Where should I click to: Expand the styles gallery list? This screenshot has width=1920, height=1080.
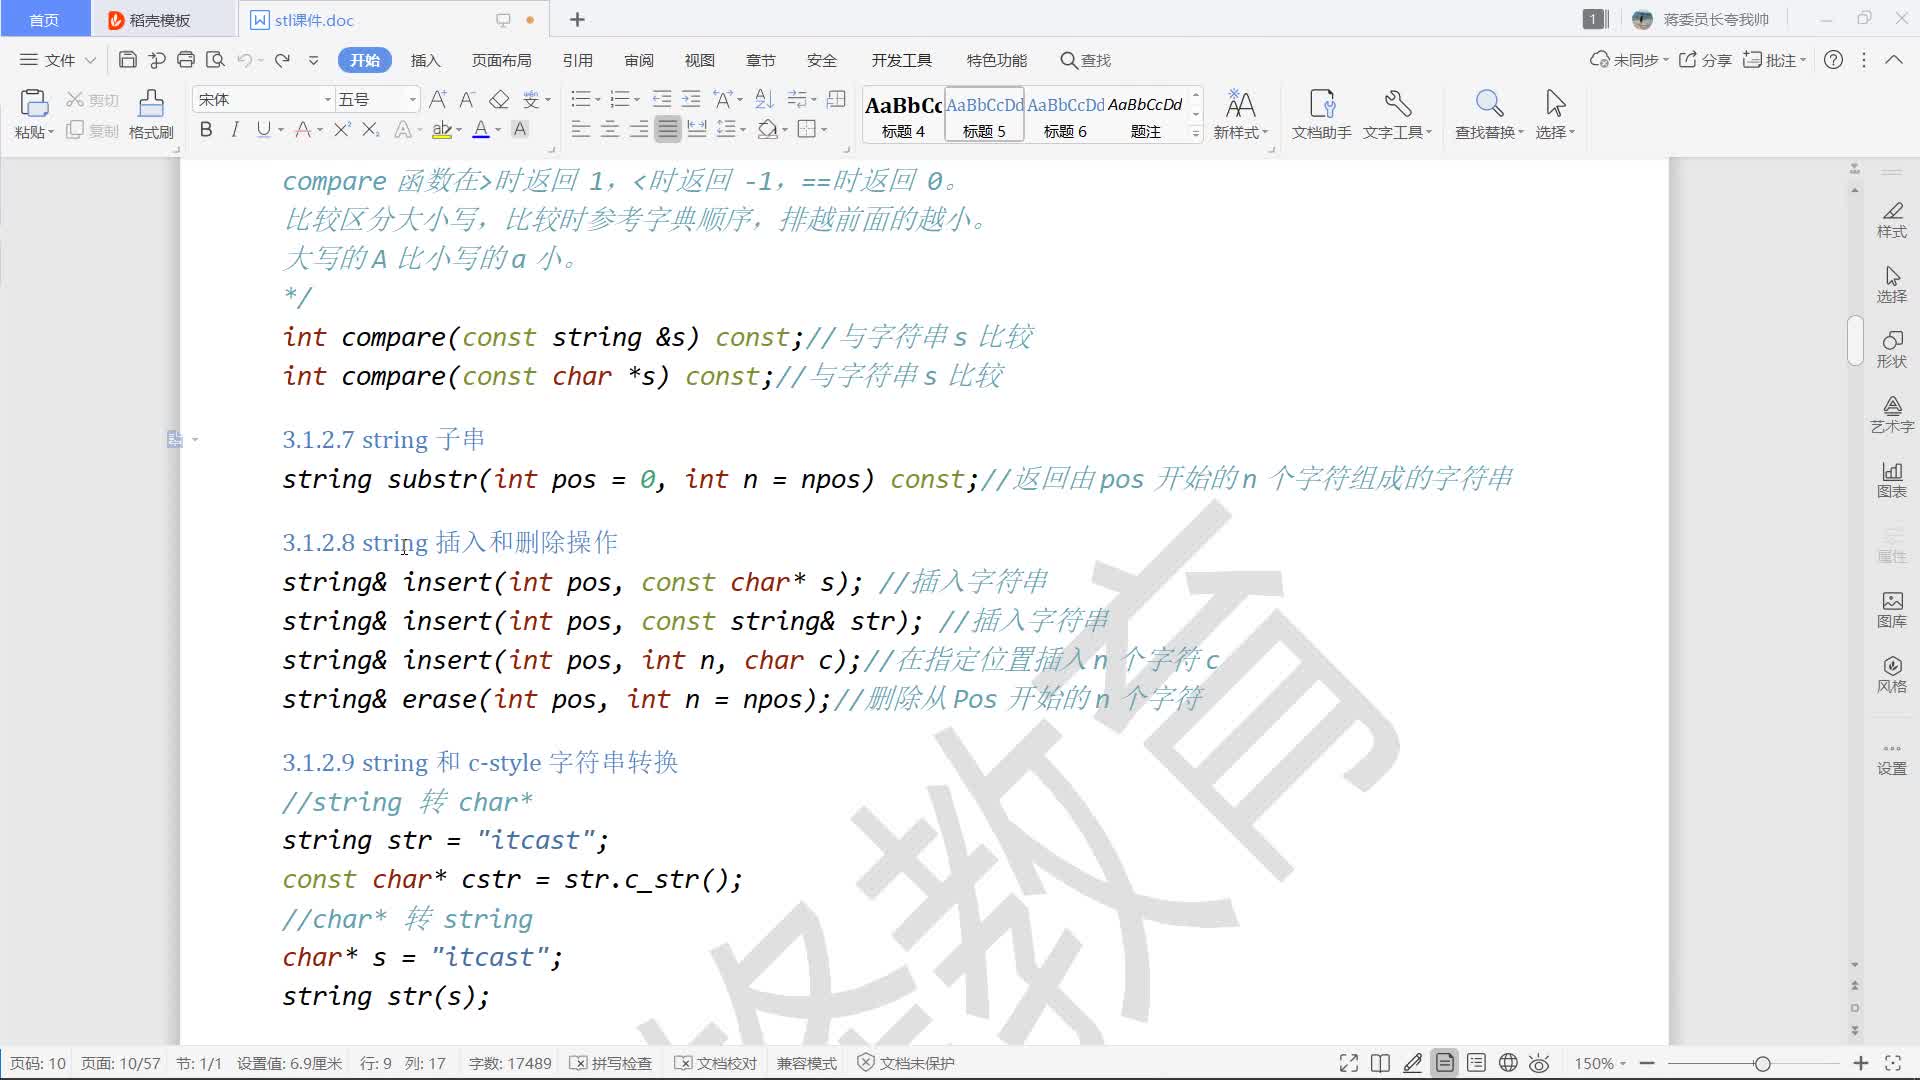pyautogui.click(x=1196, y=132)
